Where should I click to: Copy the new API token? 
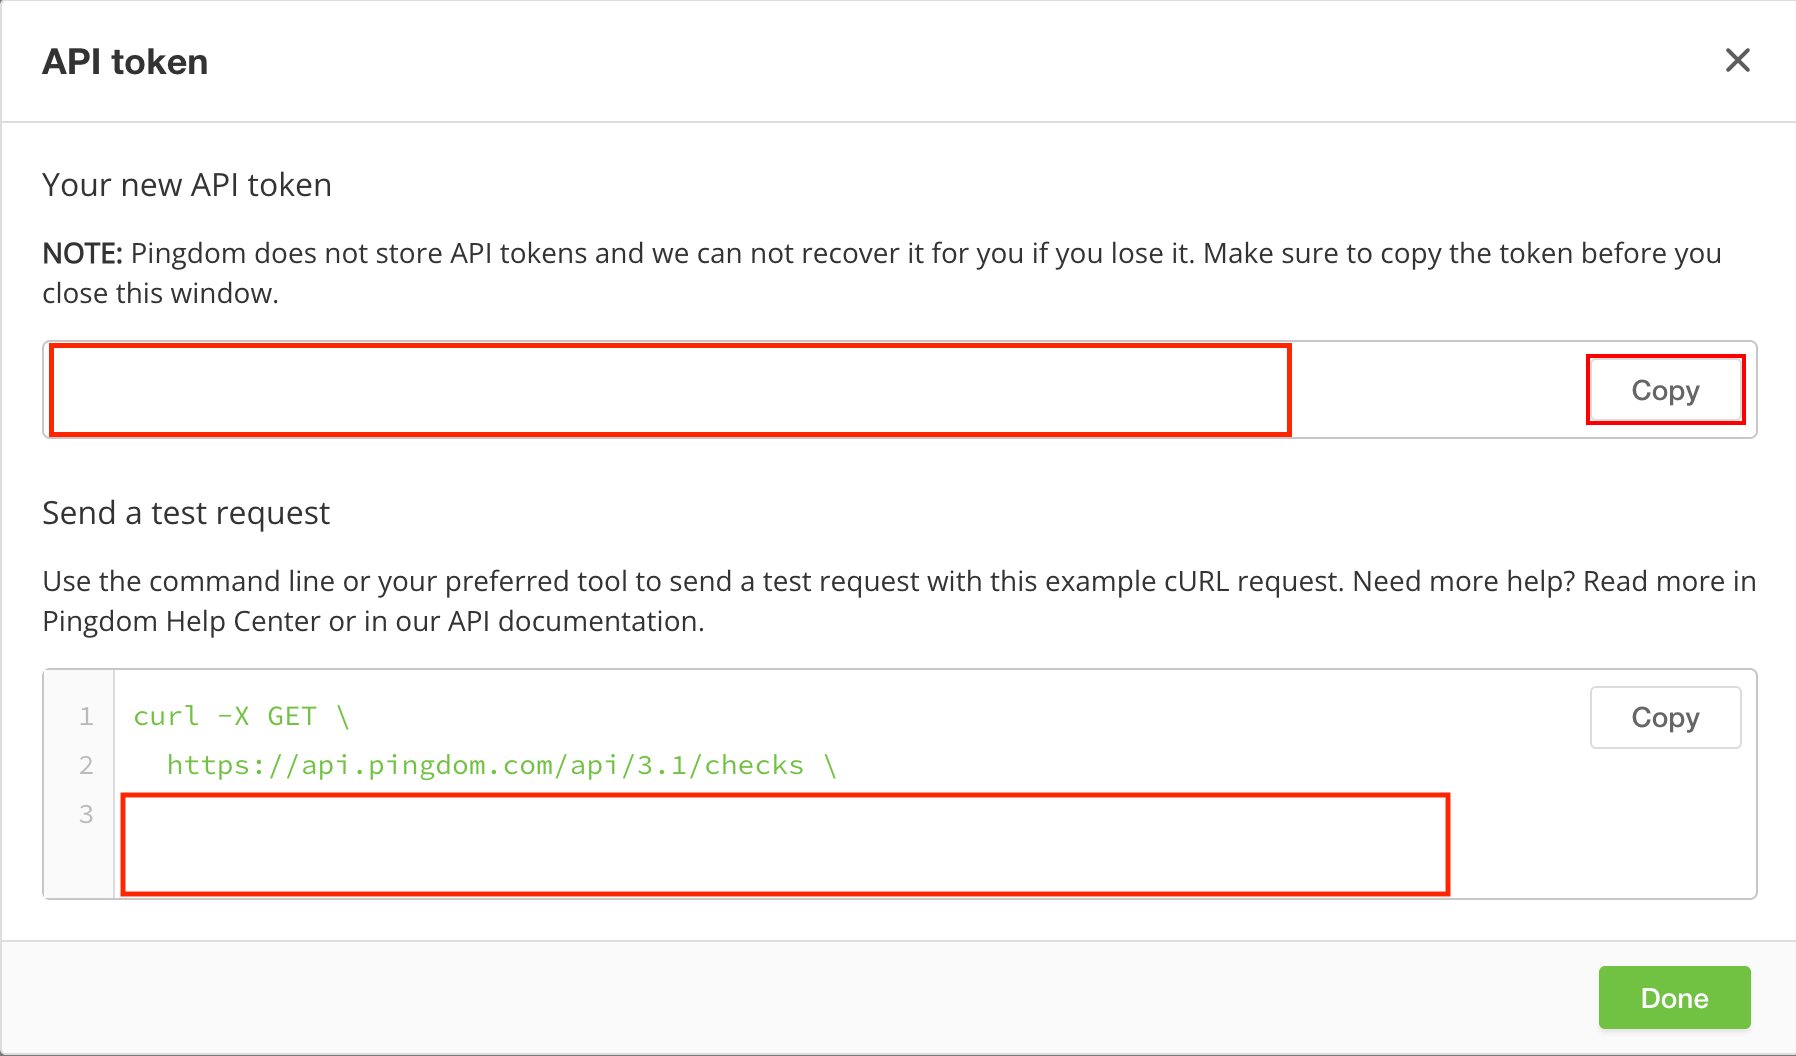coord(1665,390)
